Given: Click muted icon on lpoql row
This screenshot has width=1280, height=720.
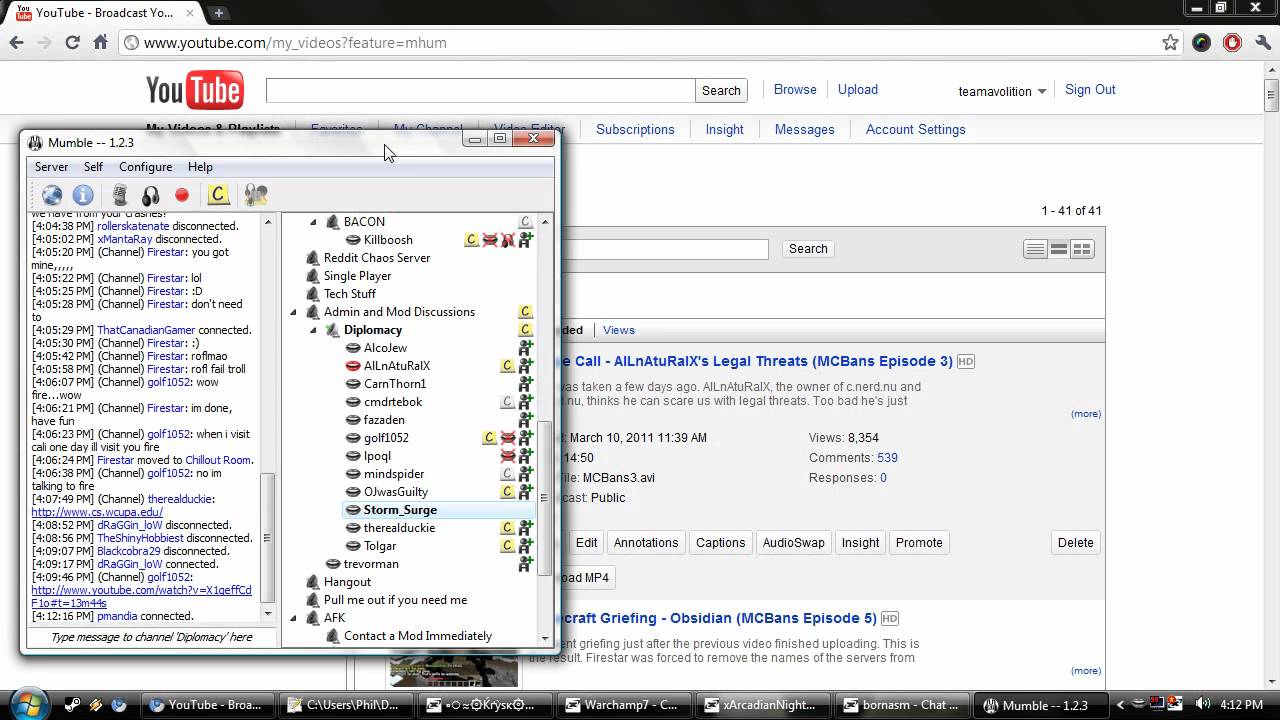Looking at the screenshot, I should pos(507,456).
